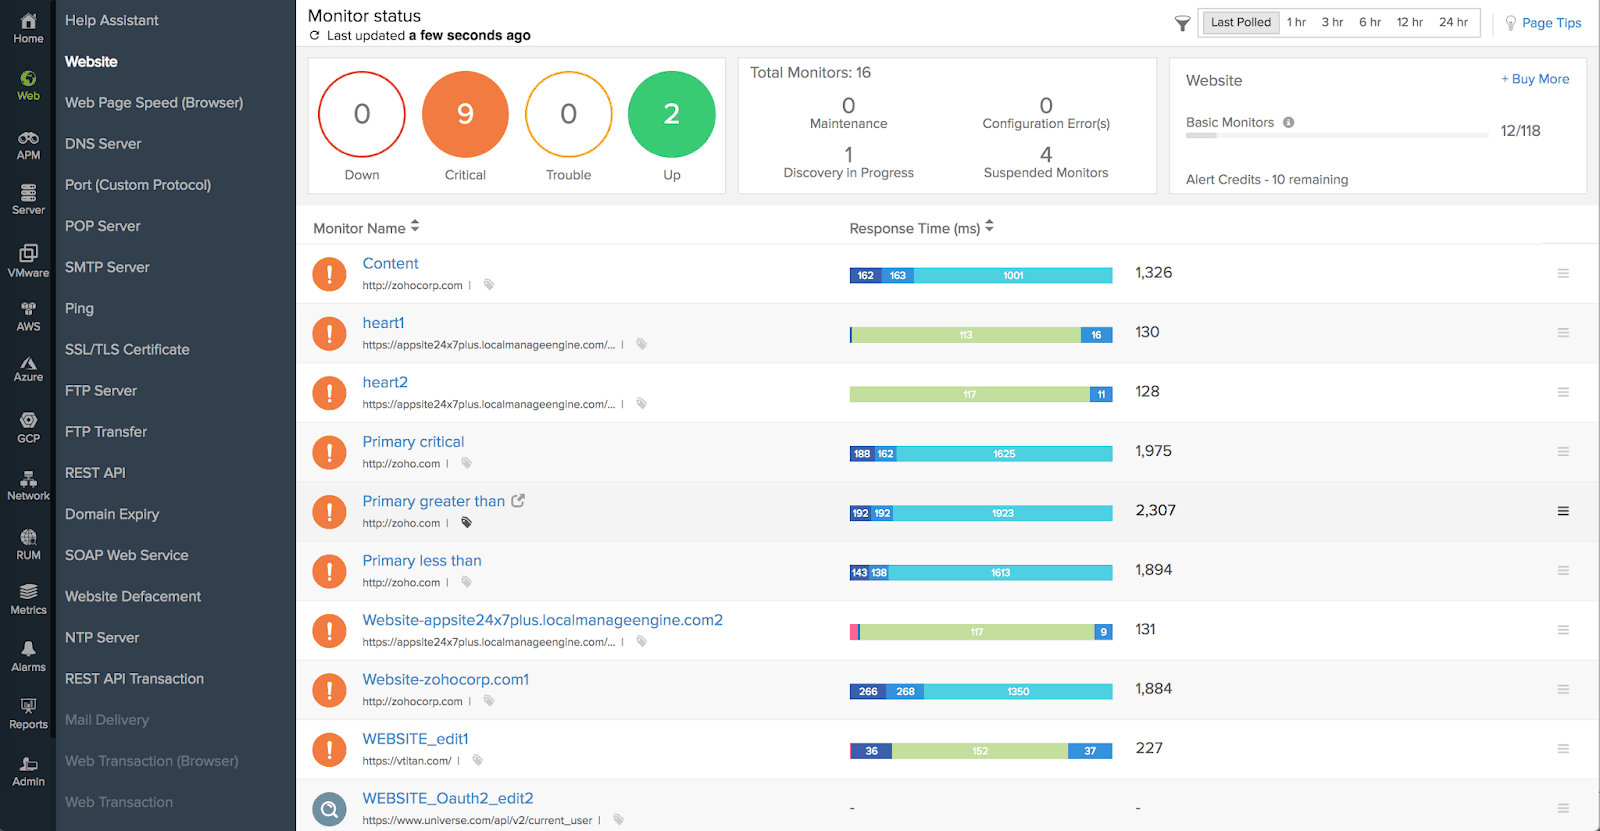Screen dimensions: 1600x831
Task: Filter by the Critical status circle
Action: pos(465,114)
